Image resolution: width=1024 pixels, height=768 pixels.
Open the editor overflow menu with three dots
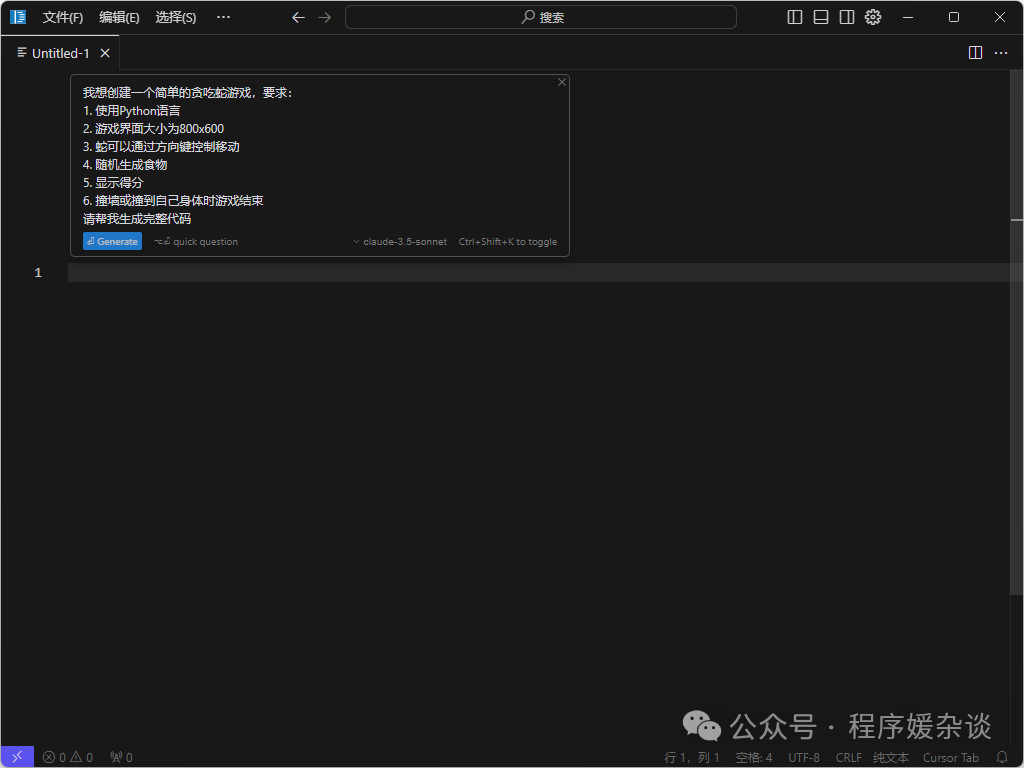click(x=1001, y=52)
